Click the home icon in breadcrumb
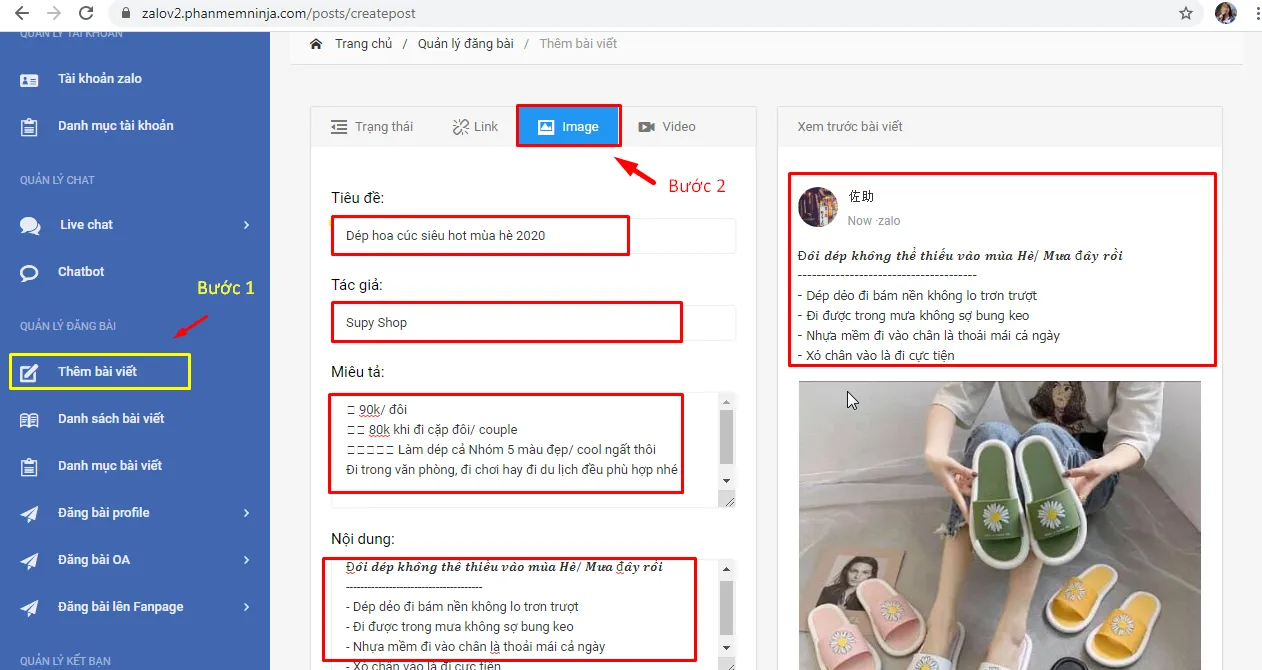 click(x=316, y=44)
